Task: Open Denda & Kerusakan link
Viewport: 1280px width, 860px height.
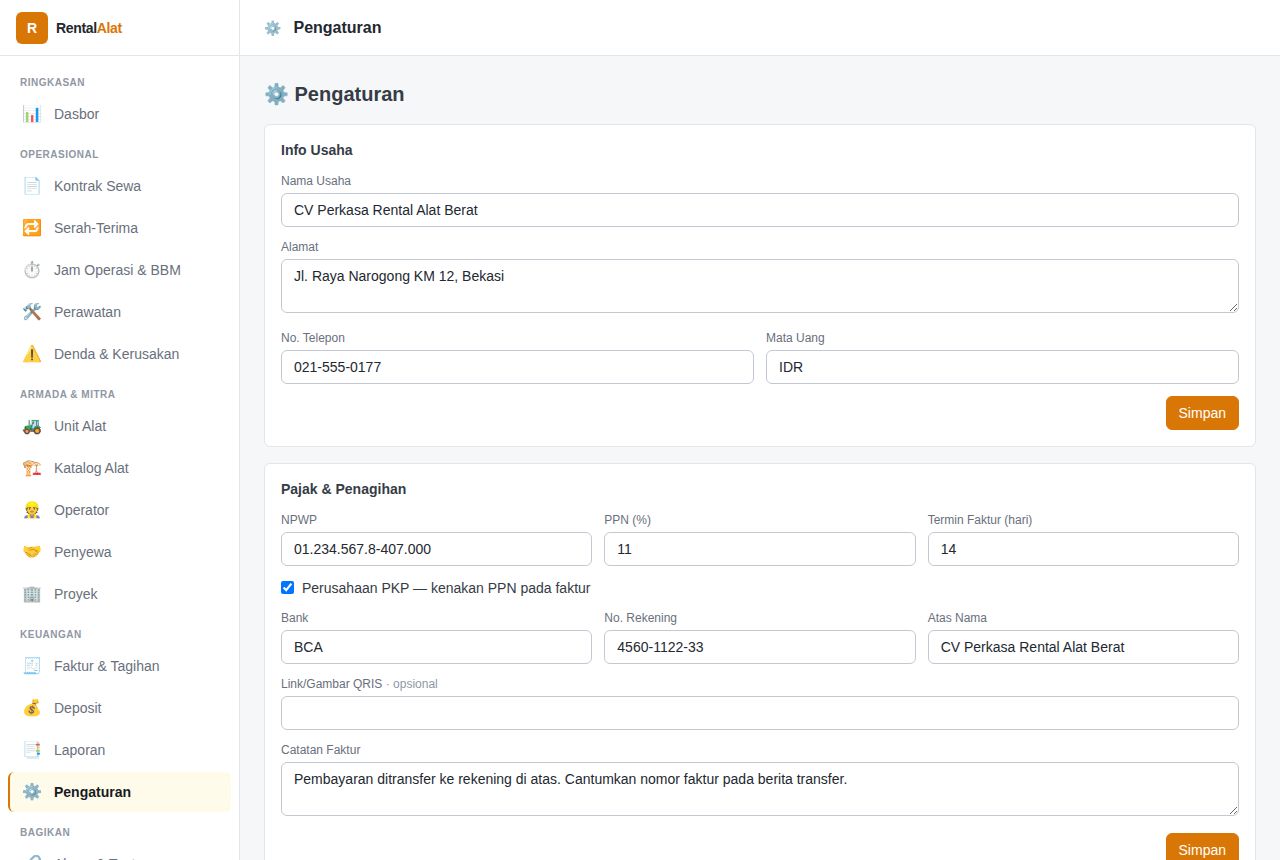Action: (119, 354)
